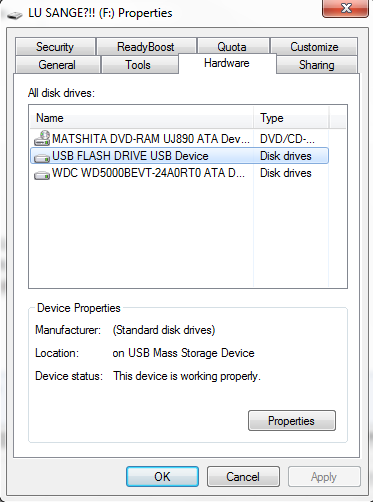Select MATSHITA DVD-RAM UJ890 ATA Device row
This screenshot has width=373, height=502.
[x=179, y=139]
